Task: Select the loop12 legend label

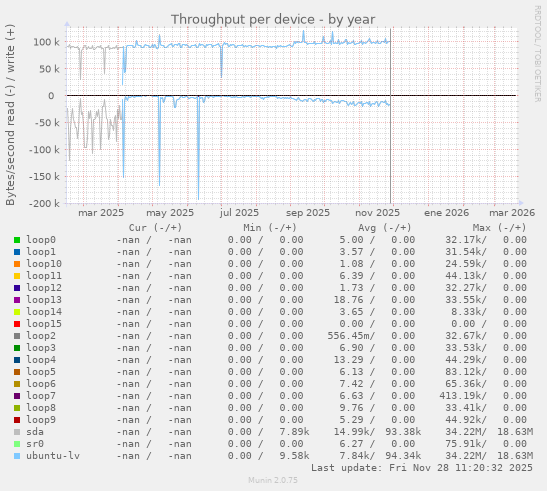Action: tap(44, 288)
